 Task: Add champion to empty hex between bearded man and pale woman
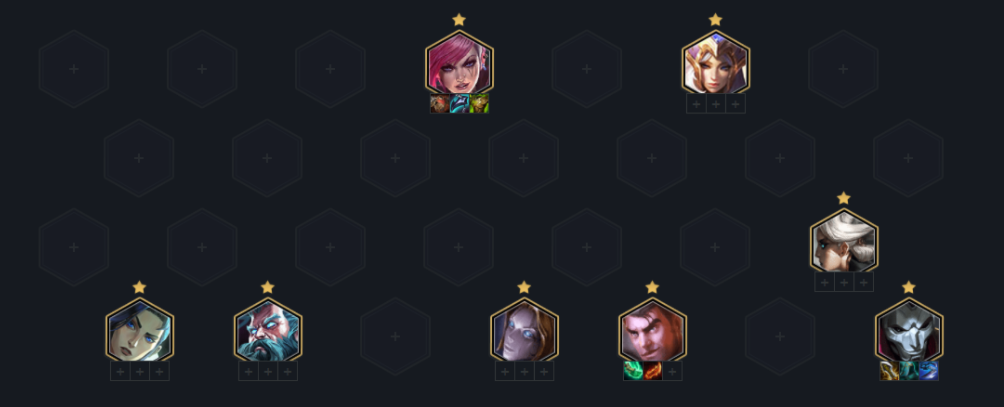pyautogui.click(x=395, y=336)
